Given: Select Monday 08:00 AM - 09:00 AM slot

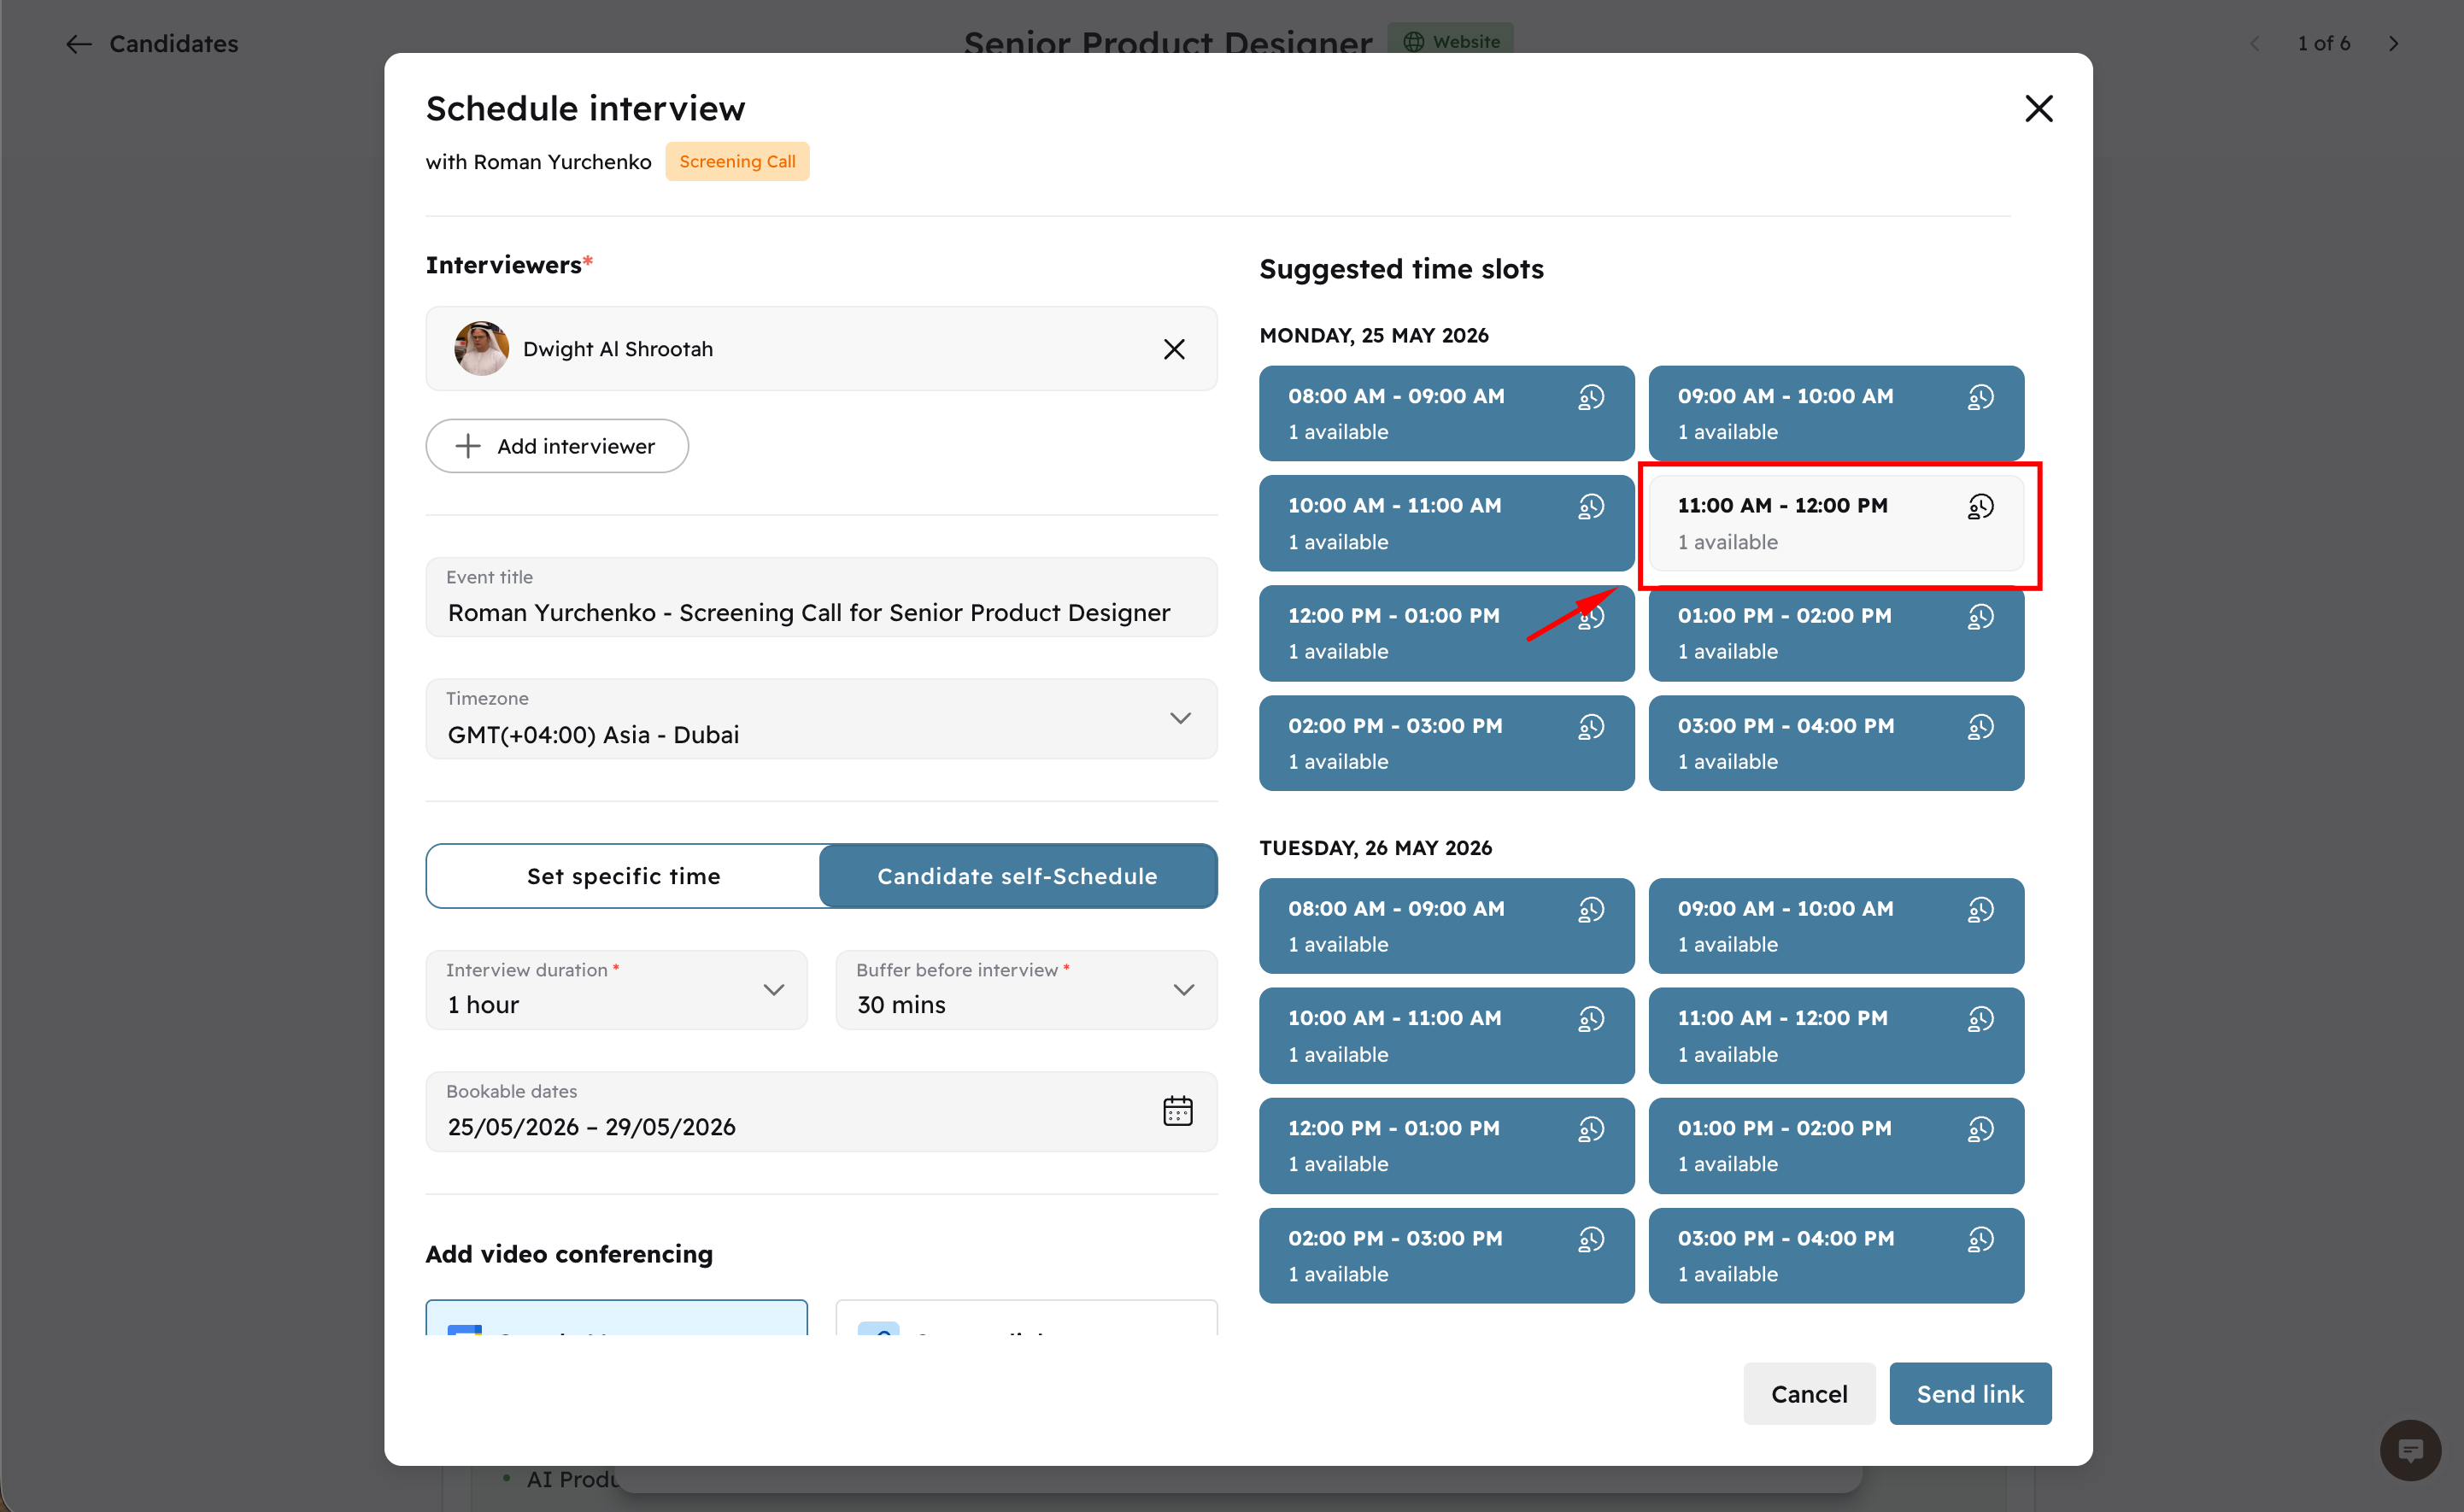Looking at the screenshot, I should (1446, 413).
